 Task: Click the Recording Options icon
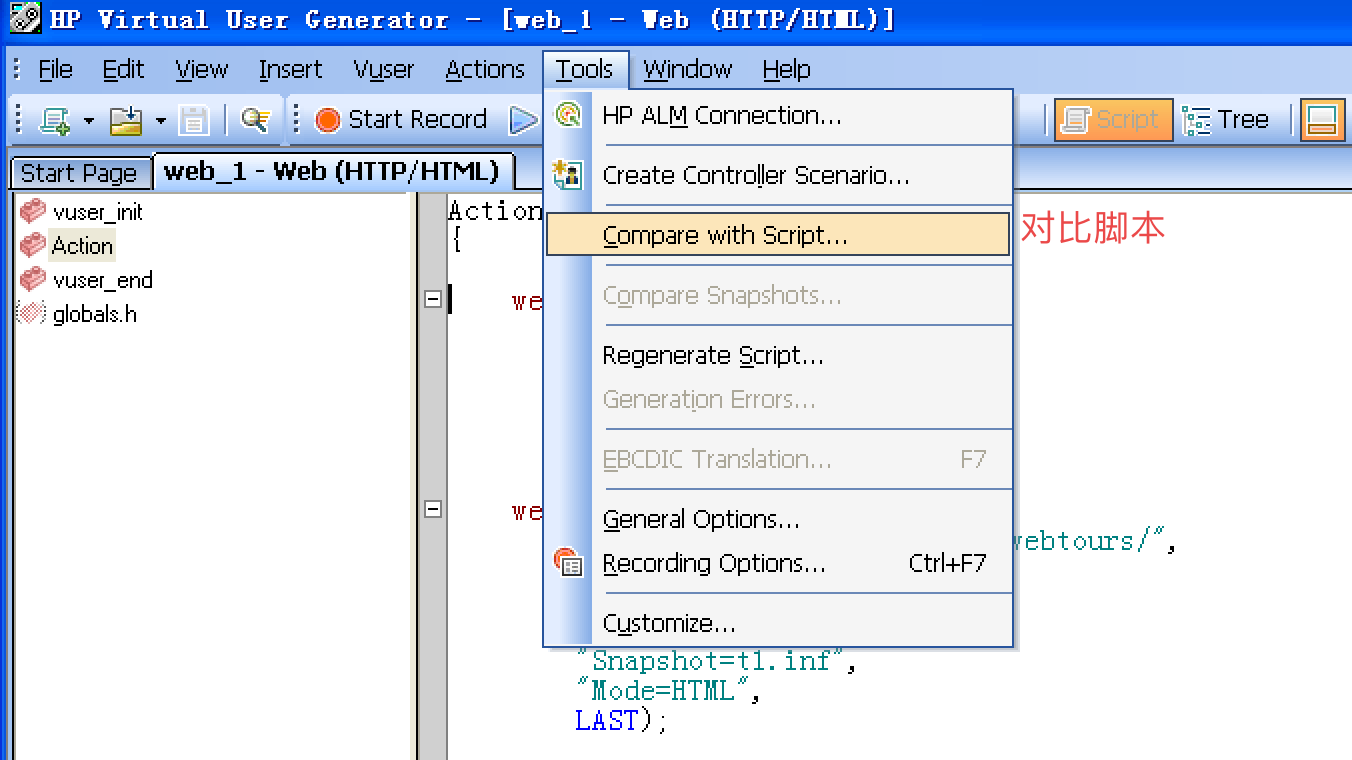click(x=568, y=562)
